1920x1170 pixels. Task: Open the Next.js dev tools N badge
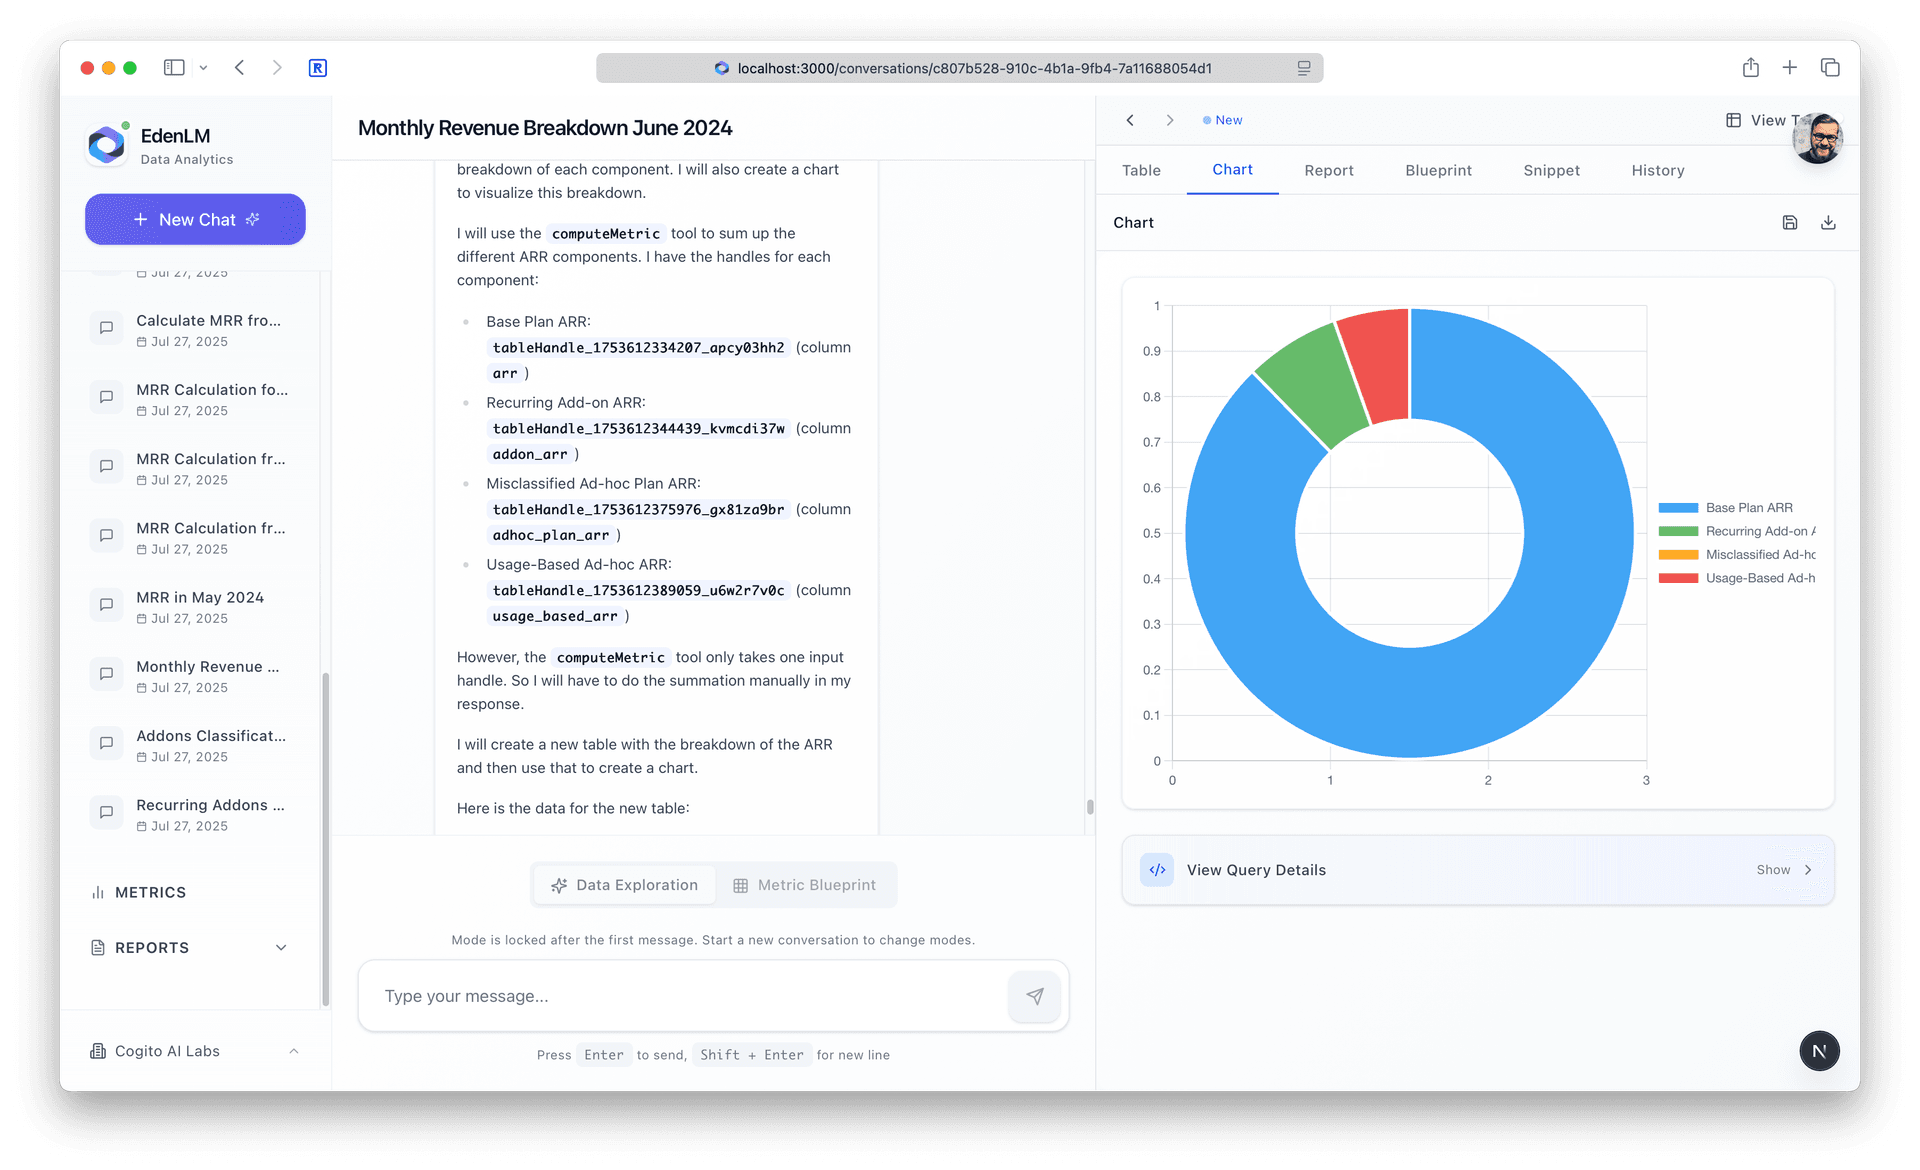click(x=1819, y=1051)
